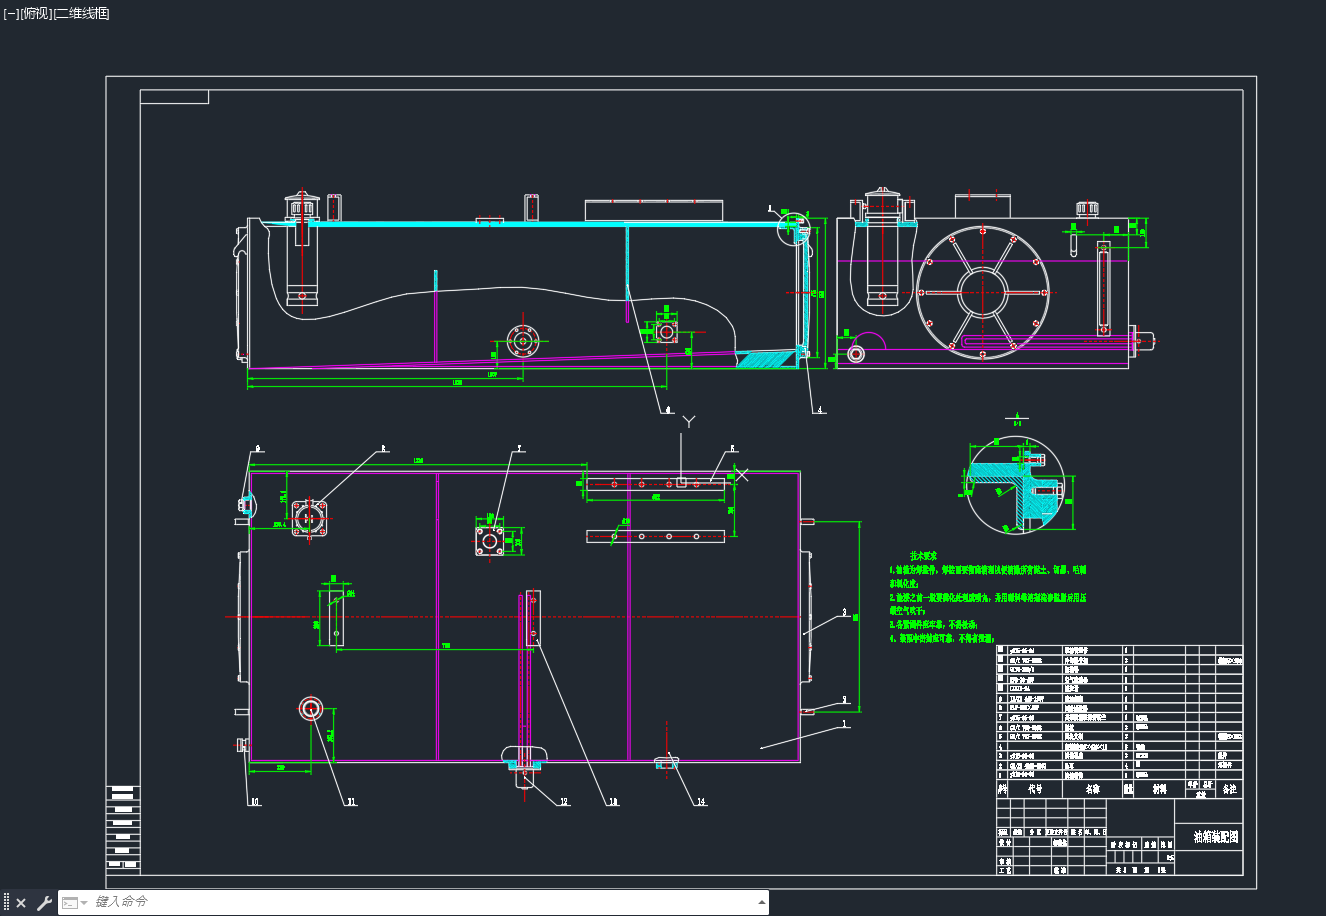Open command line customize wrench options
Viewport: 1326px width, 916px height.
pyautogui.click(x=44, y=903)
